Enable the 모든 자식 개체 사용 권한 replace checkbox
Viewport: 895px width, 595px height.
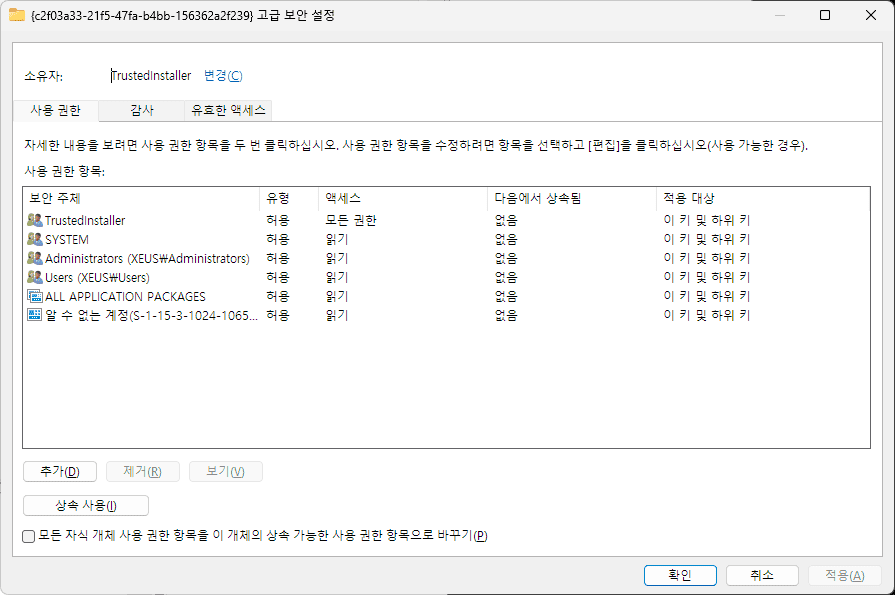29,536
